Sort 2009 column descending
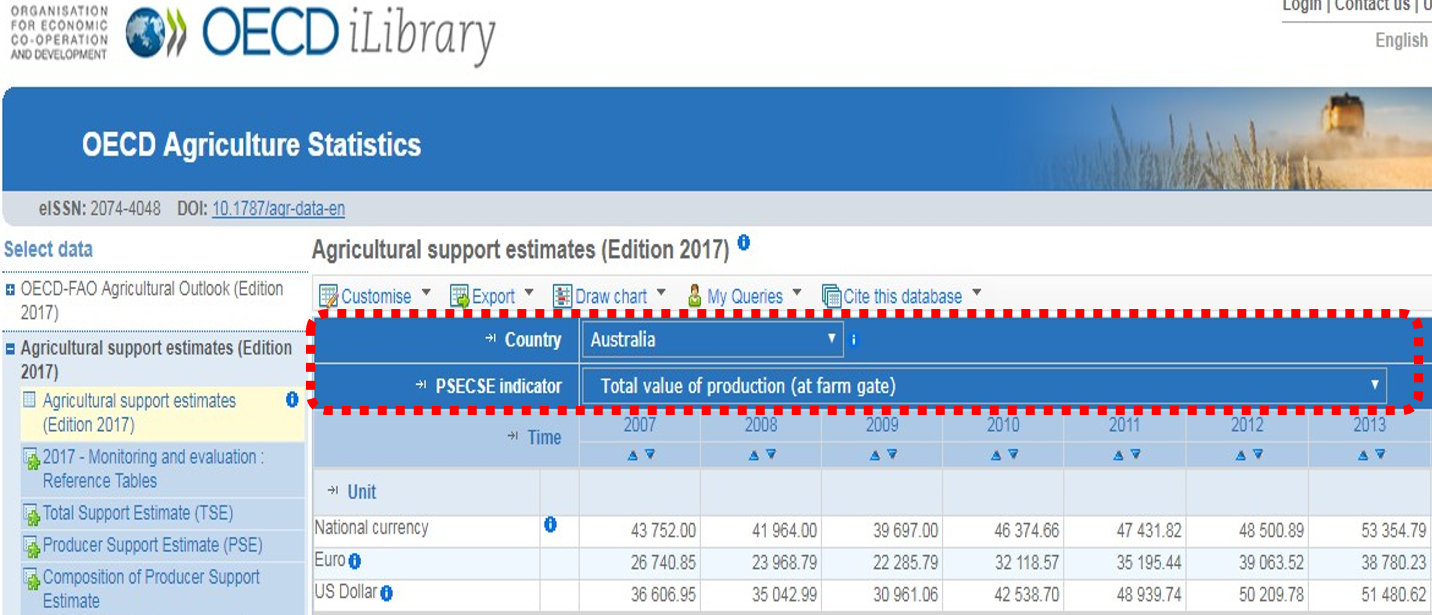 pyautogui.click(x=892, y=455)
